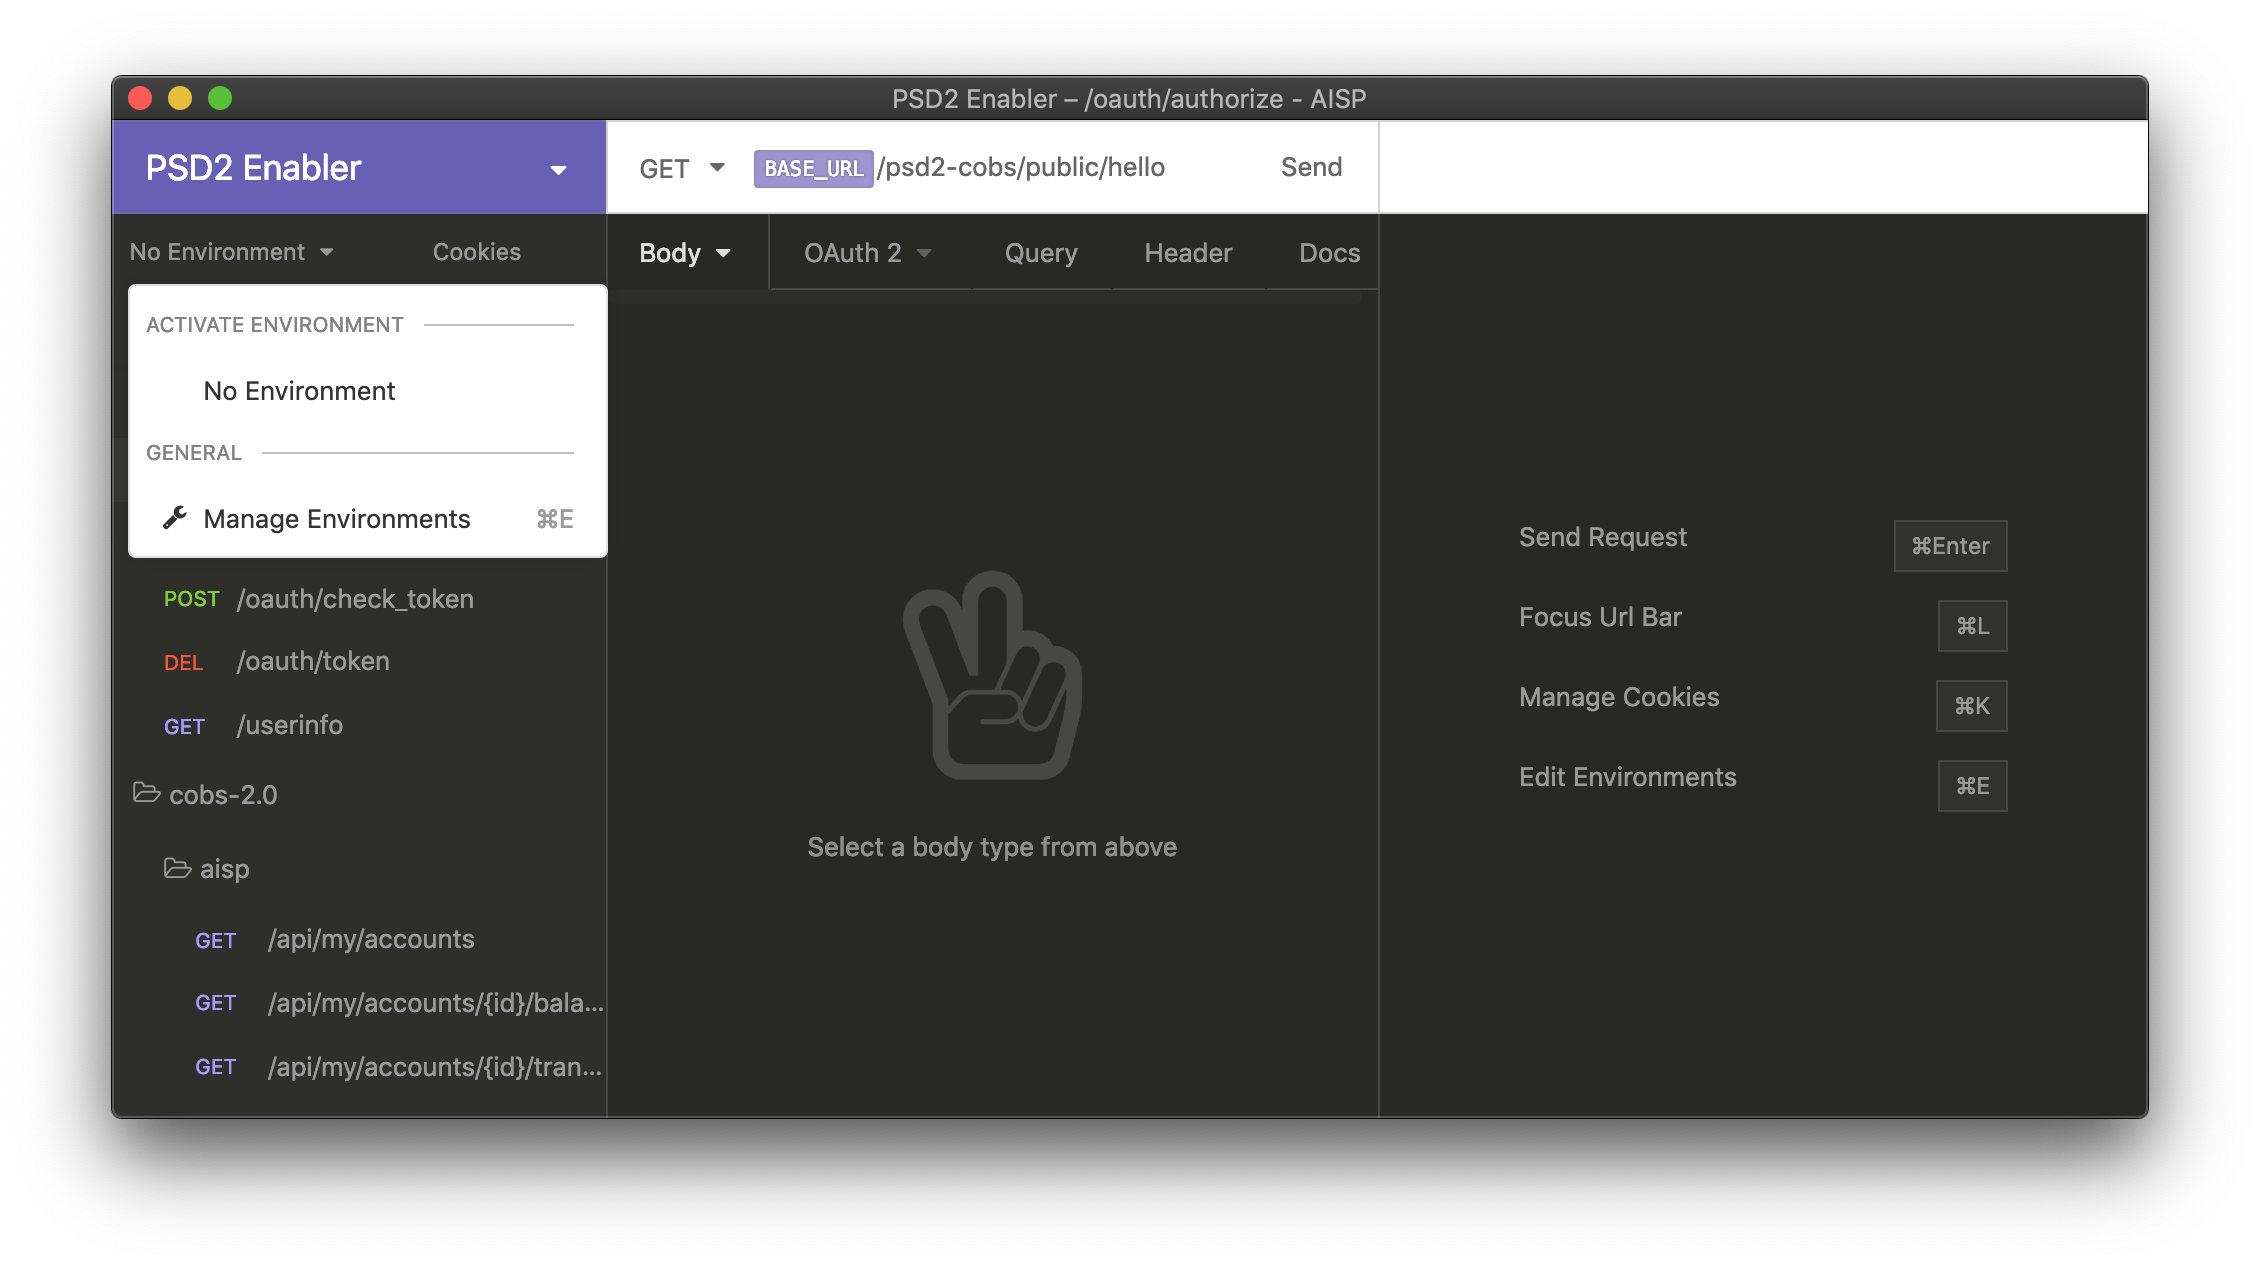Click the Focus Url Bar label
The height and width of the screenshot is (1266, 2260).
pyautogui.click(x=1600, y=617)
